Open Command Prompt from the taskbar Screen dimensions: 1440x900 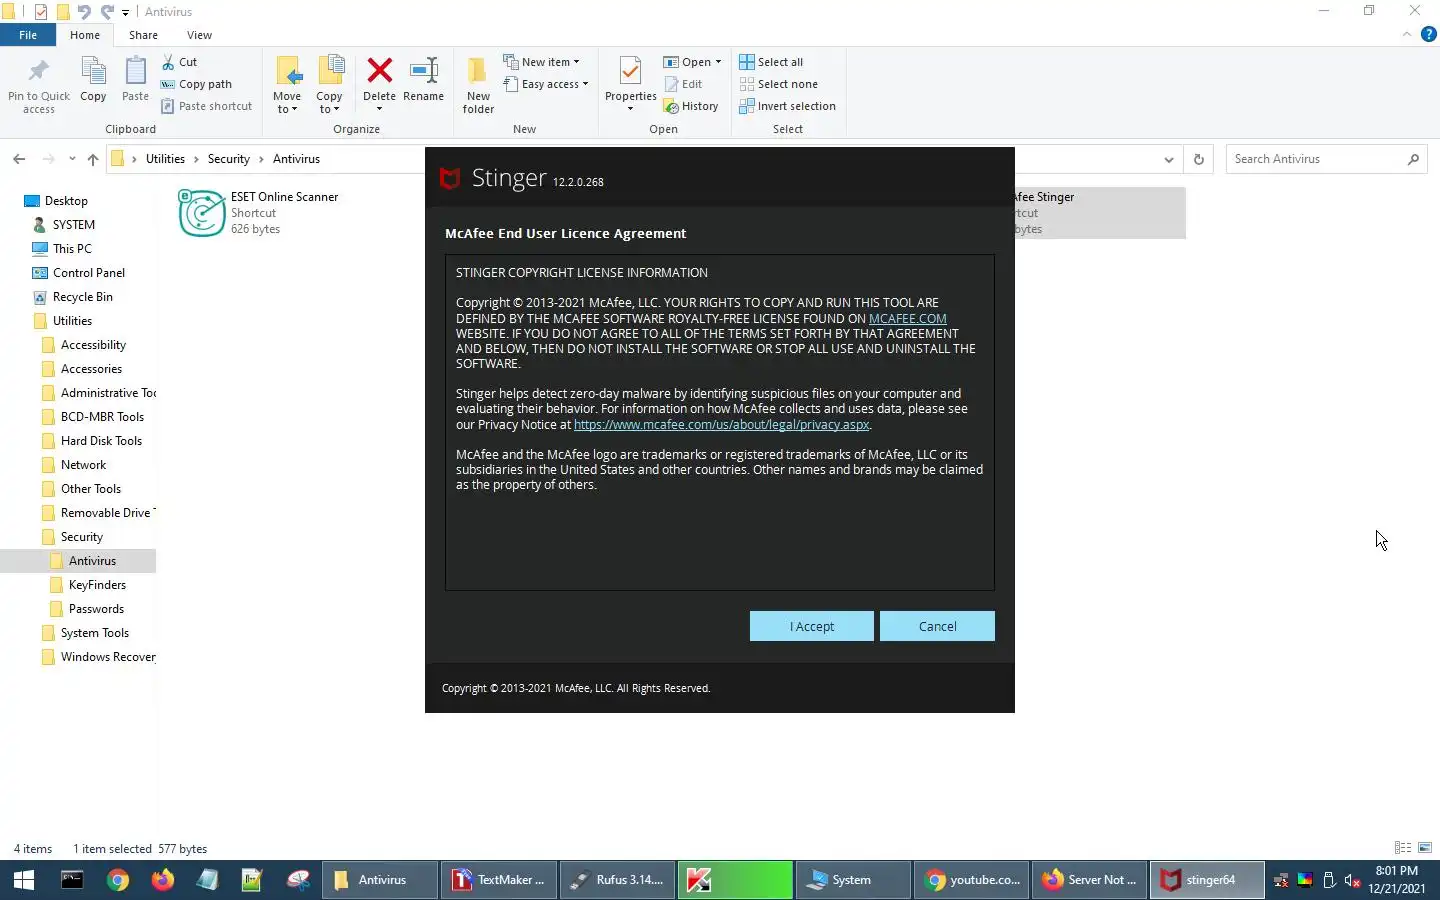[72, 880]
